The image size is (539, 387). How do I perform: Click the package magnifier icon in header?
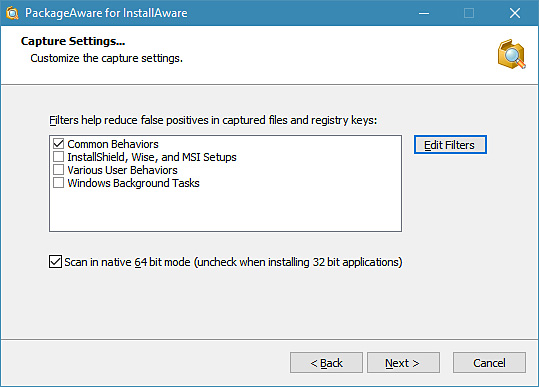tap(511, 54)
